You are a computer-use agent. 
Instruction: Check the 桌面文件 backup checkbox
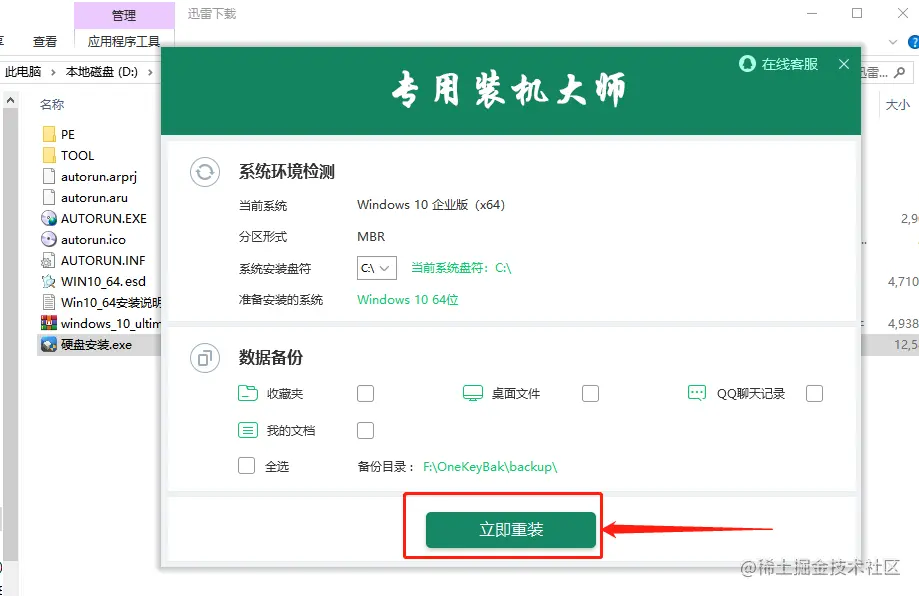pos(590,393)
